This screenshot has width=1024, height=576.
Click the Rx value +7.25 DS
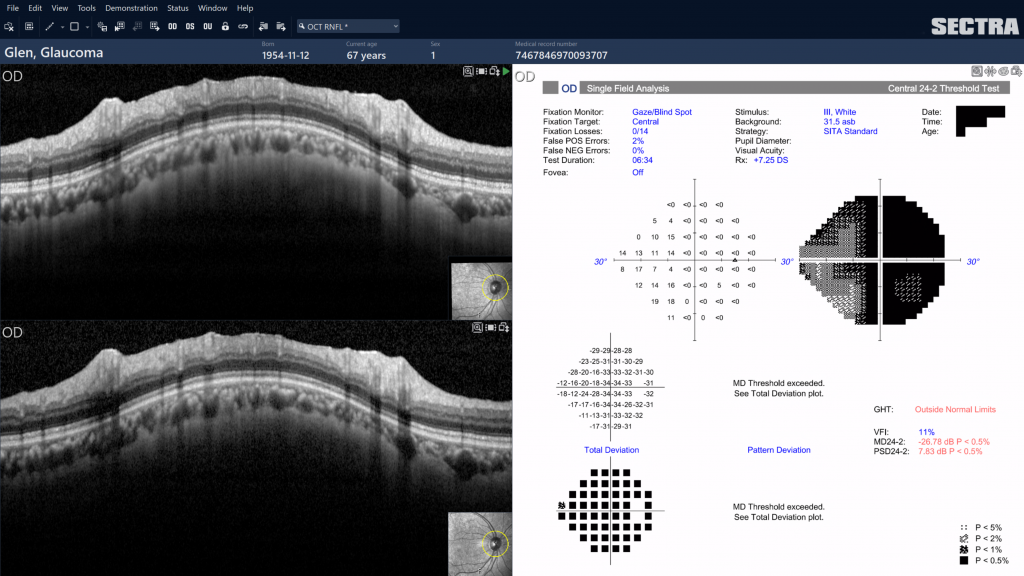[x=771, y=160]
